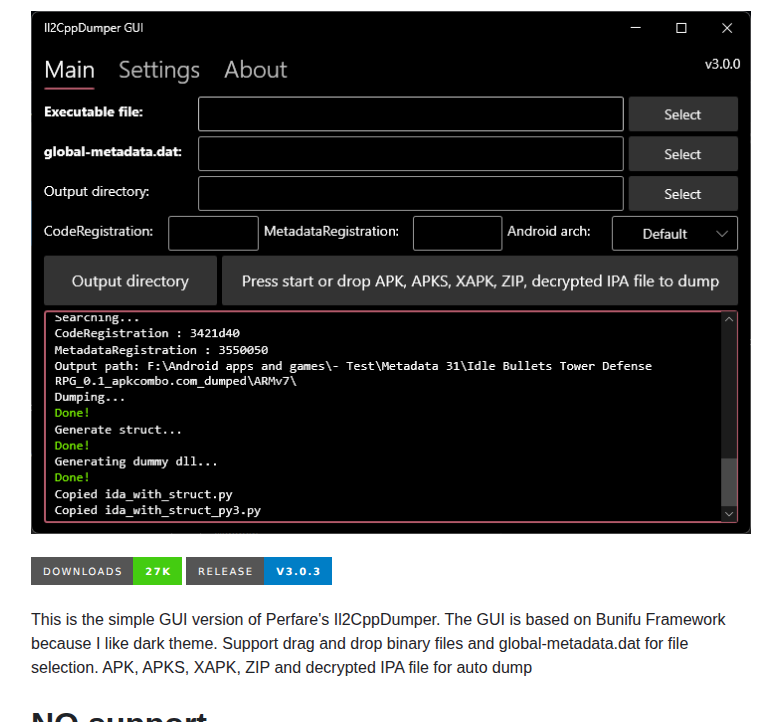783x722 pixels.
Task: Select button for Executable file
Action: (683, 114)
